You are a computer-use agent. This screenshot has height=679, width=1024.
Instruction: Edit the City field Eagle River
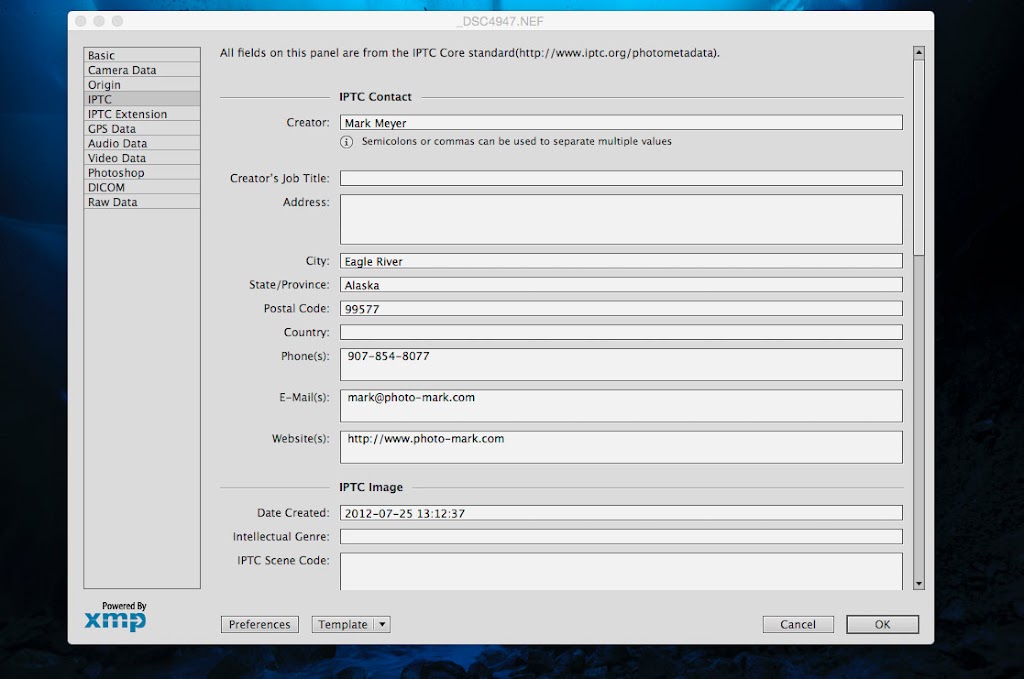[x=621, y=261]
